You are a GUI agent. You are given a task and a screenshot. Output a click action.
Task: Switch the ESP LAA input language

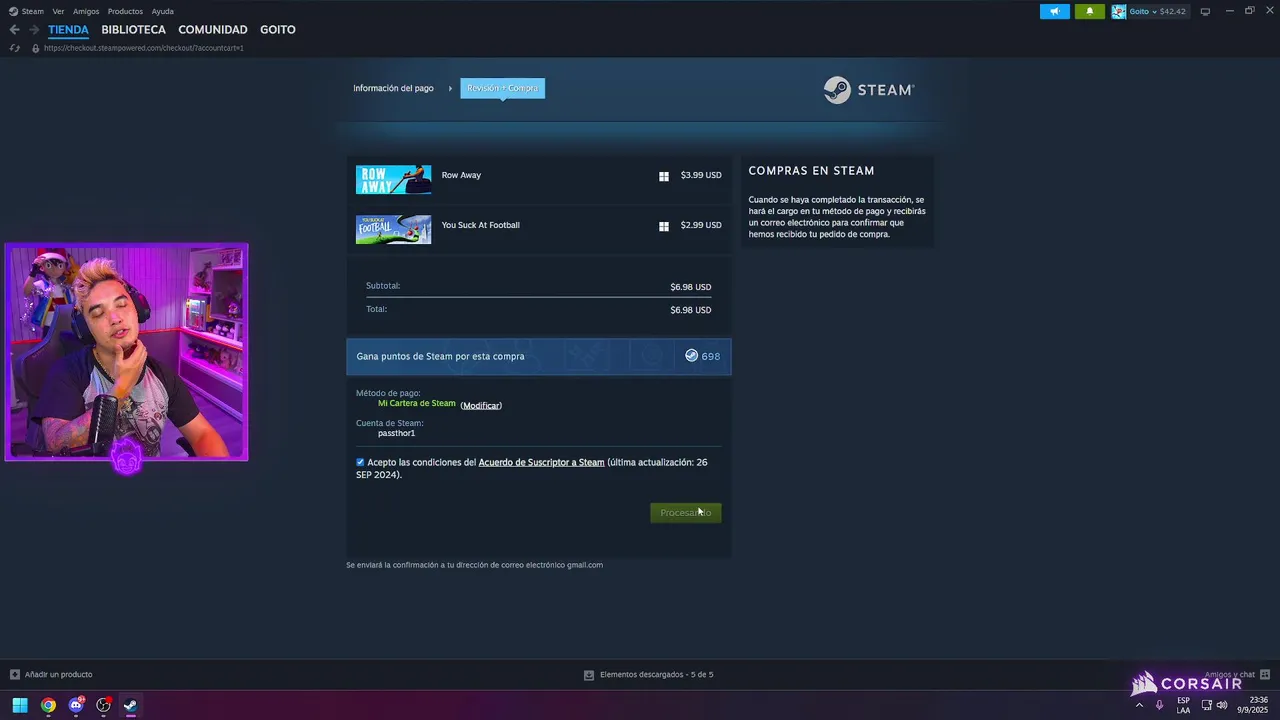(1183, 705)
